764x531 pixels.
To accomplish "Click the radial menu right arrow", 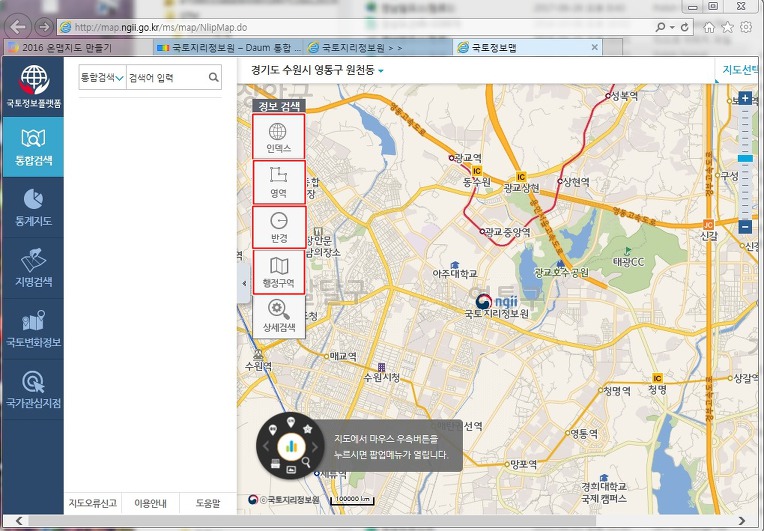I will 315,446.
